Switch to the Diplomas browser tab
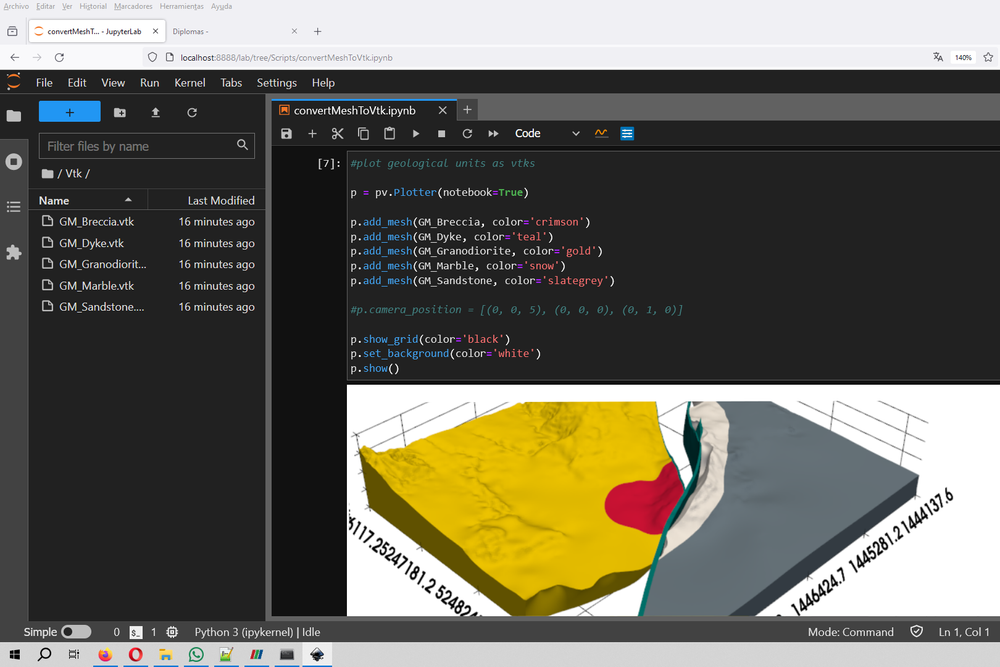 [234, 31]
